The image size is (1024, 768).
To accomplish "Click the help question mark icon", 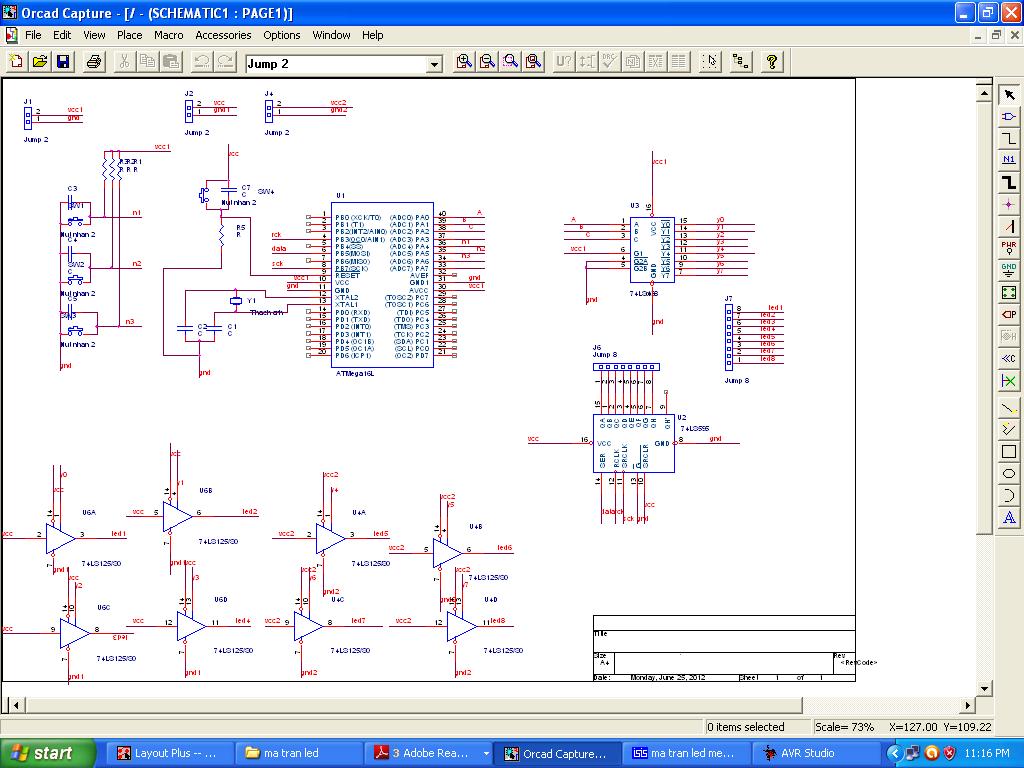I will tap(772, 62).
